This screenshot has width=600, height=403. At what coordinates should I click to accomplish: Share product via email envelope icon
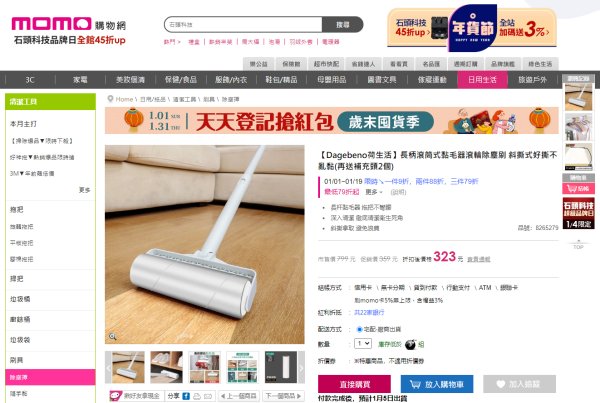point(208,396)
